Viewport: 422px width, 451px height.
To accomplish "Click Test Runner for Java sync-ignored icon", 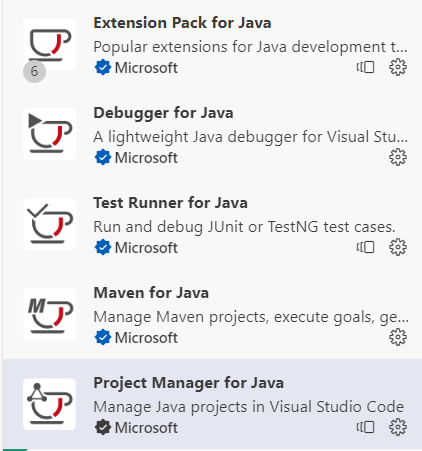I will click(365, 247).
